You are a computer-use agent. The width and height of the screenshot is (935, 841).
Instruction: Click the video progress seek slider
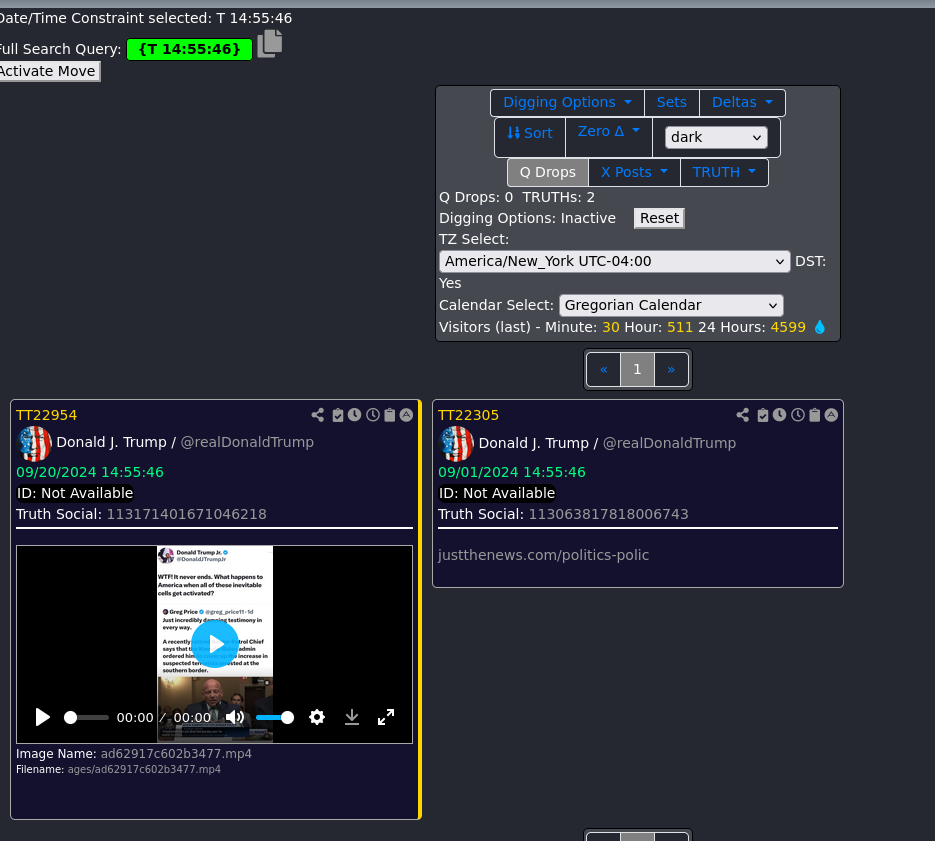pos(86,718)
